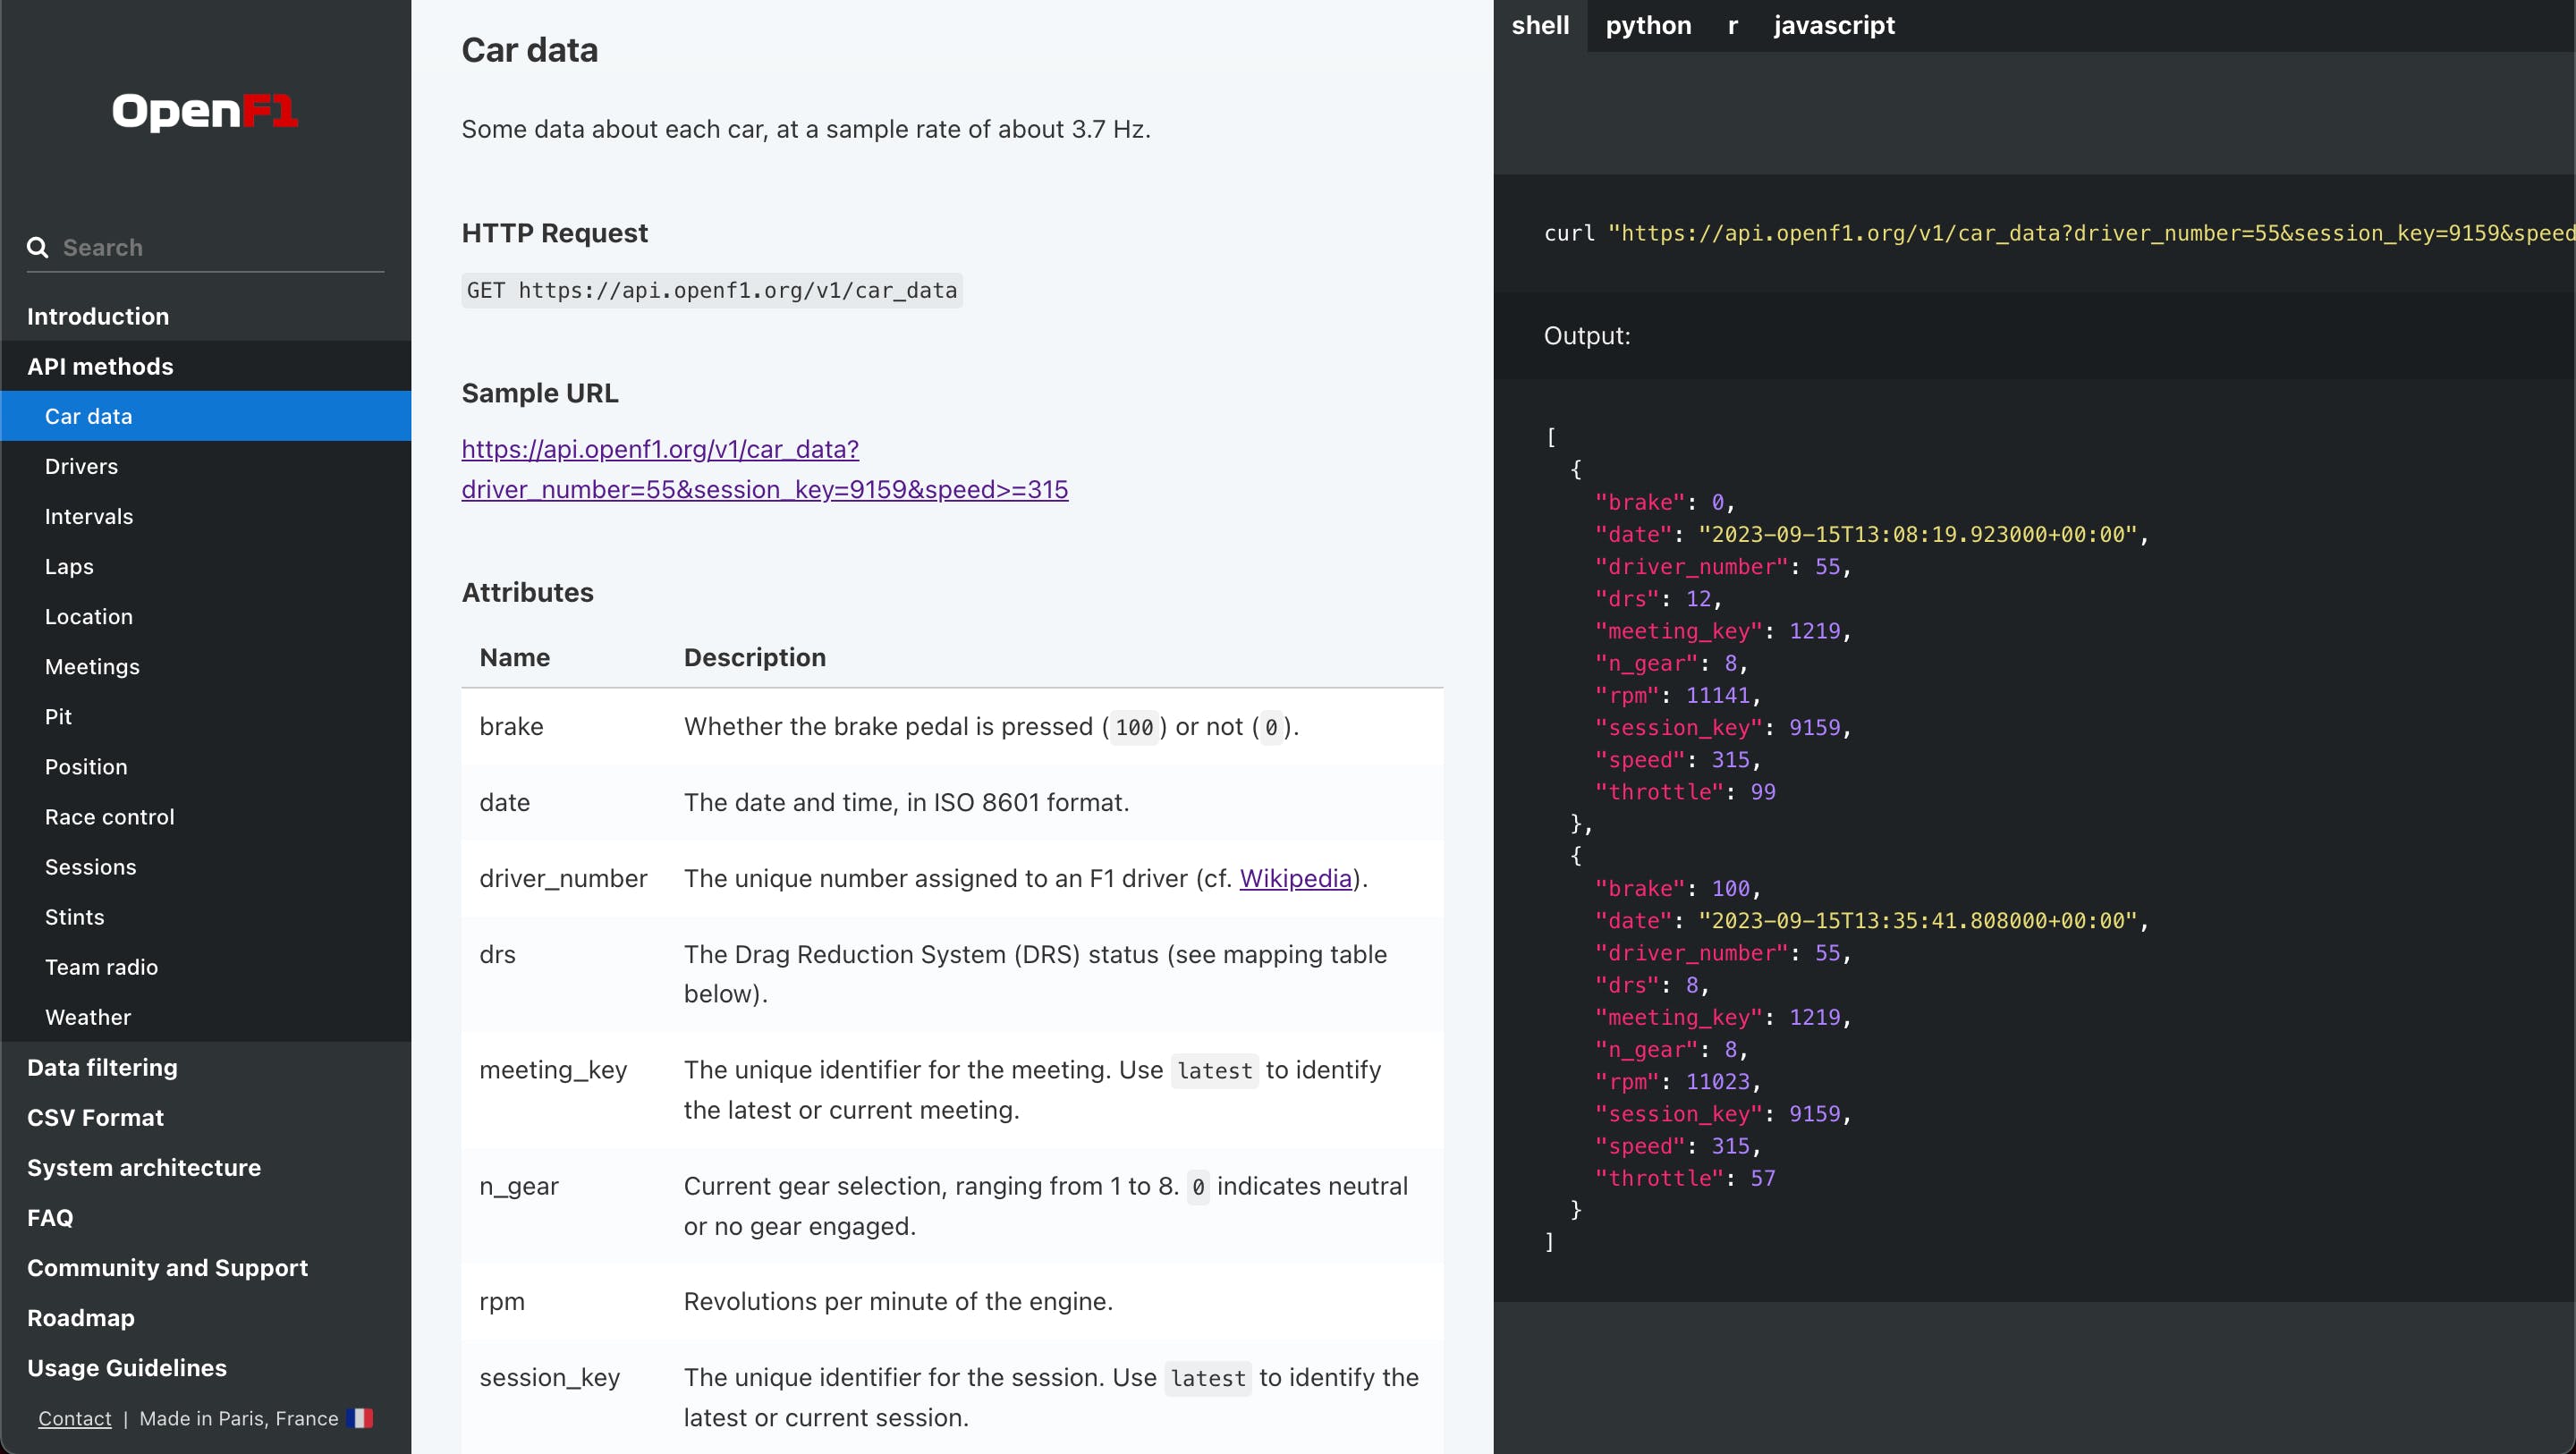Viewport: 2576px width, 1454px height.
Task: Select the 'shell' language tab
Action: [1539, 25]
